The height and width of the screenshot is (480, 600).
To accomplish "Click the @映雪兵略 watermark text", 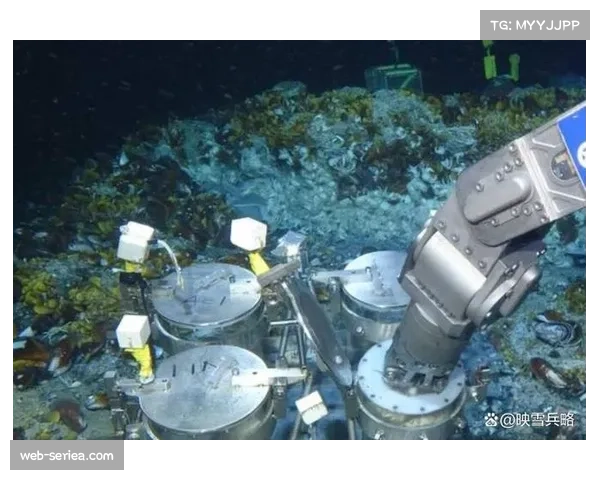I will click(x=537, y=420).
